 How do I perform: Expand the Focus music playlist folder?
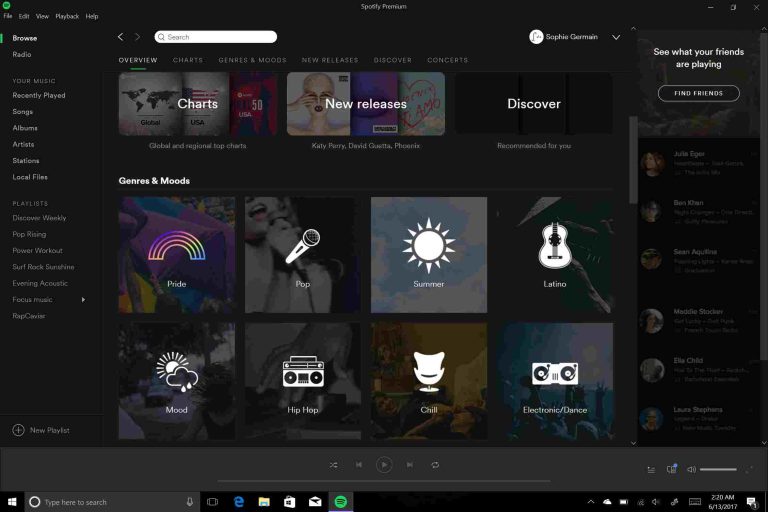coord(83,299)
